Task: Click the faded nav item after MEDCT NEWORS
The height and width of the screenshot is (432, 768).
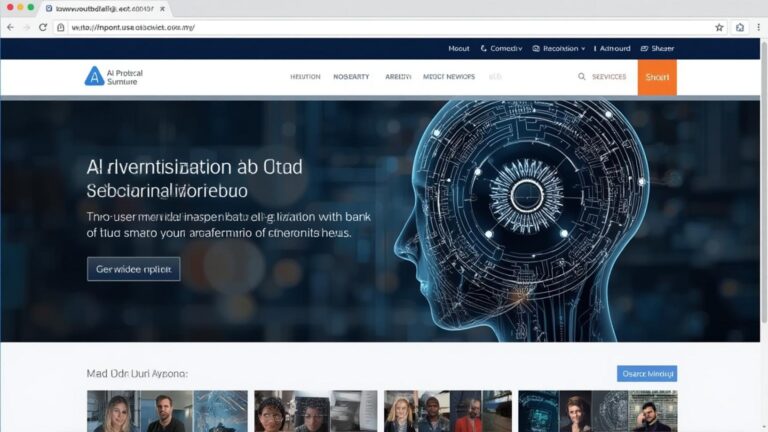Action: point(495,77)
